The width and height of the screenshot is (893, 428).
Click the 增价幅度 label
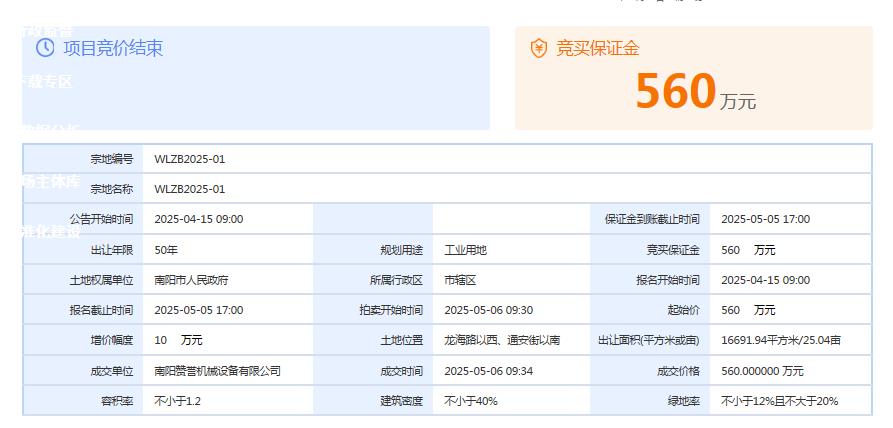112,340
